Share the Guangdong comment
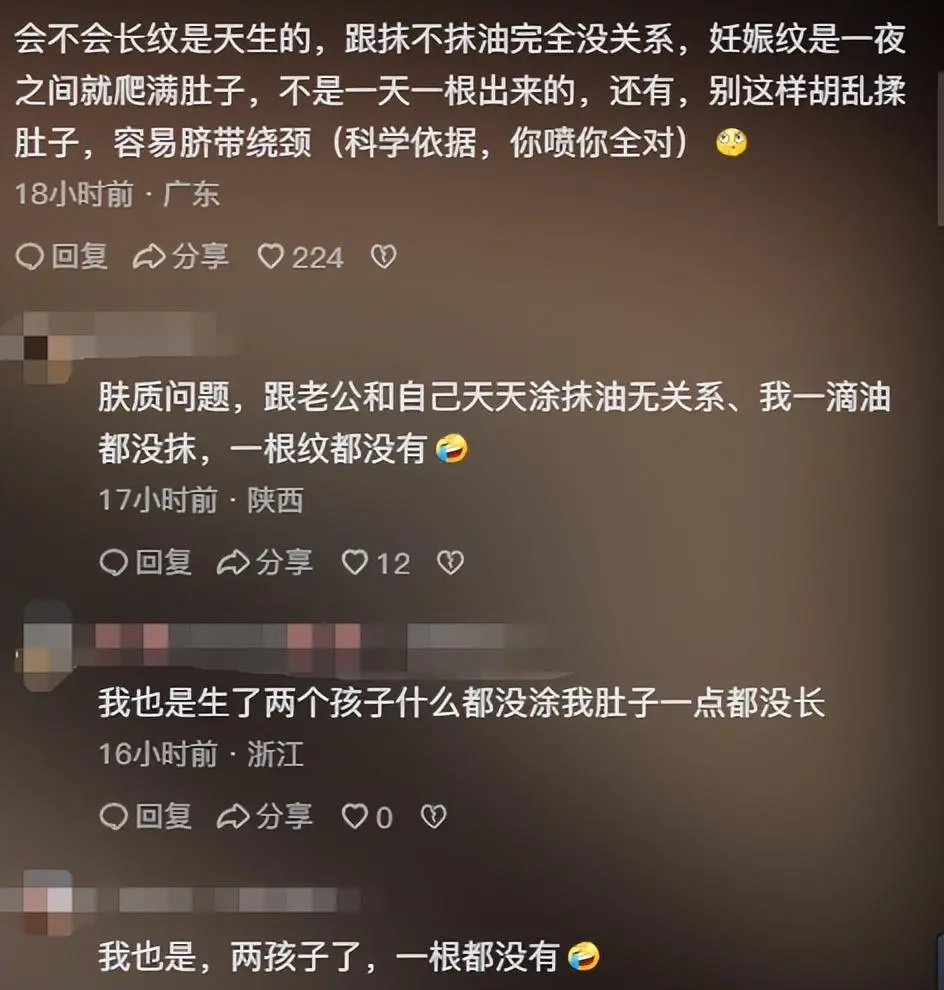The width and height of the screenshot is (944, 990). click(x=181, y=257)
